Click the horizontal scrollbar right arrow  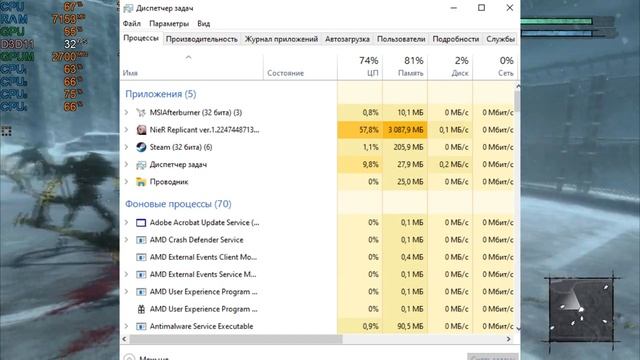[x=509, y=339]
